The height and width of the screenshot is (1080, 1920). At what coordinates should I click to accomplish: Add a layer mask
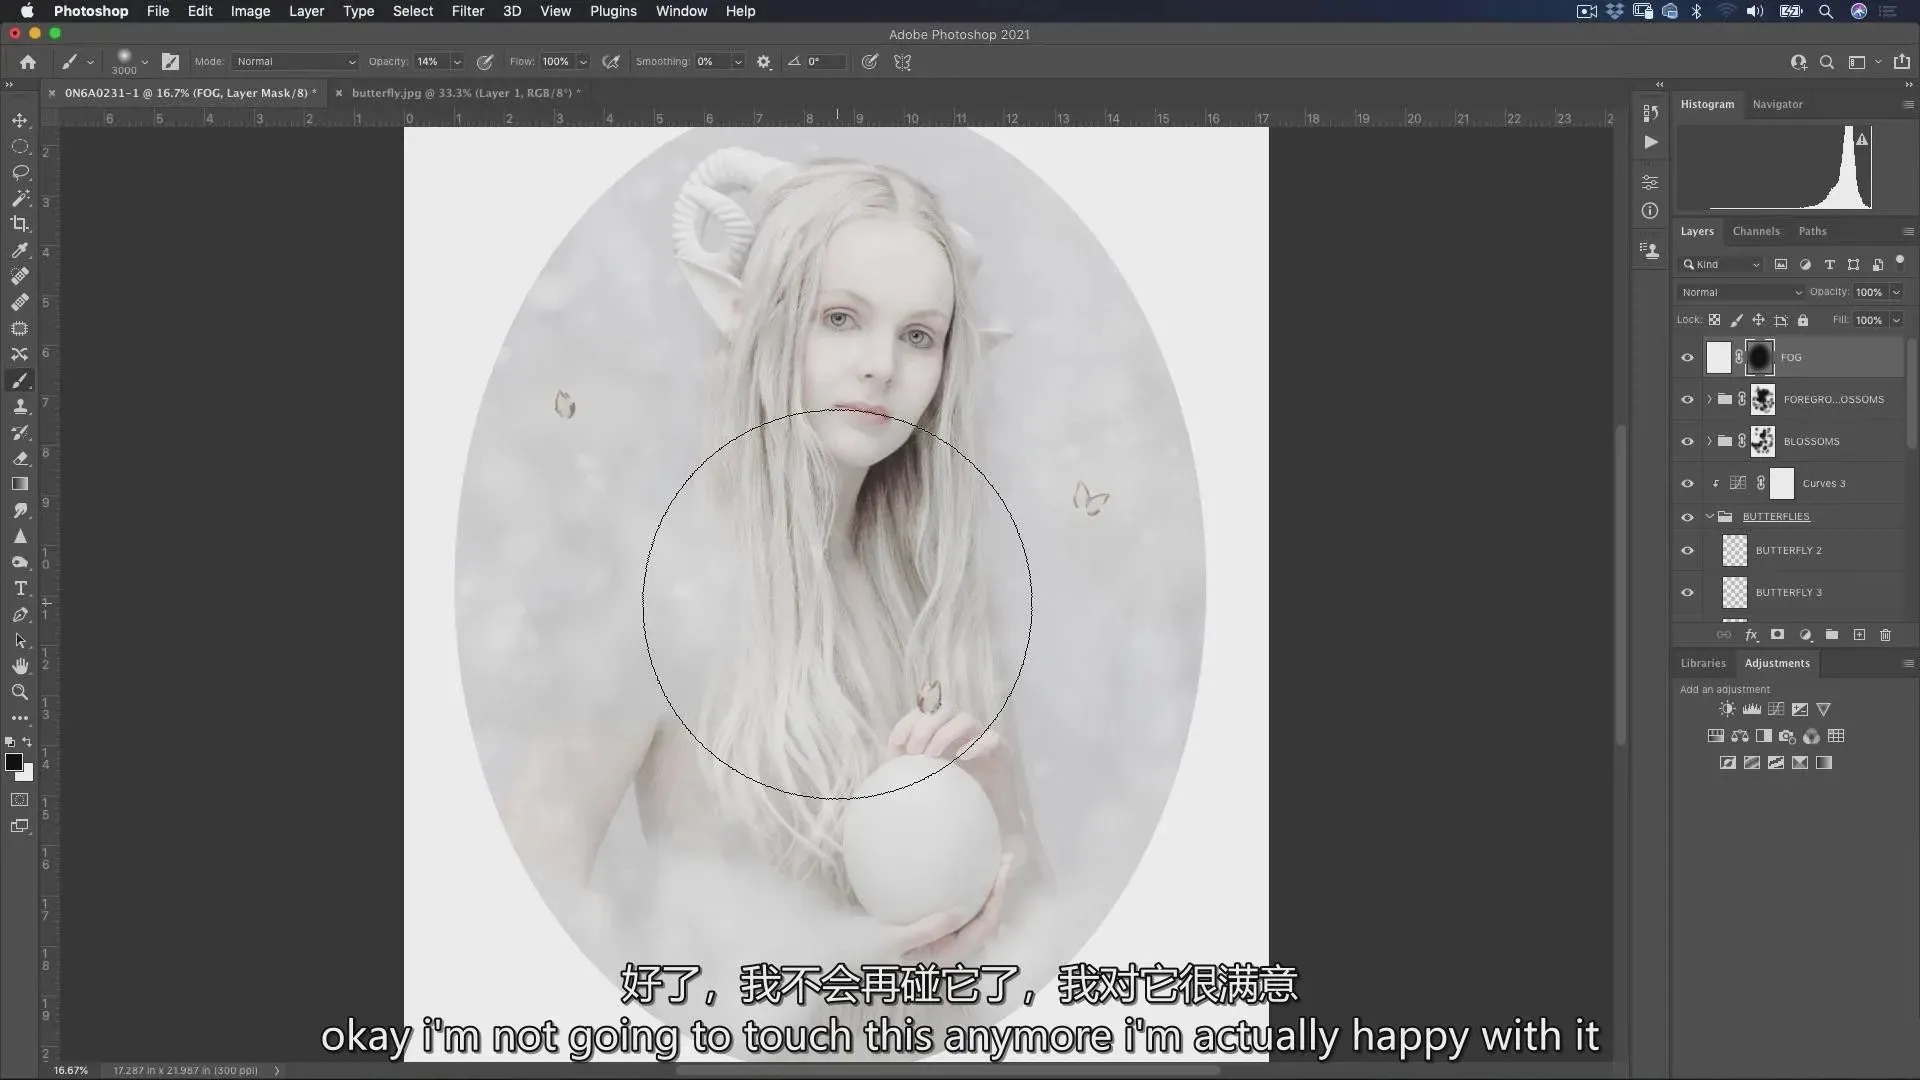tap(1777, 635)
